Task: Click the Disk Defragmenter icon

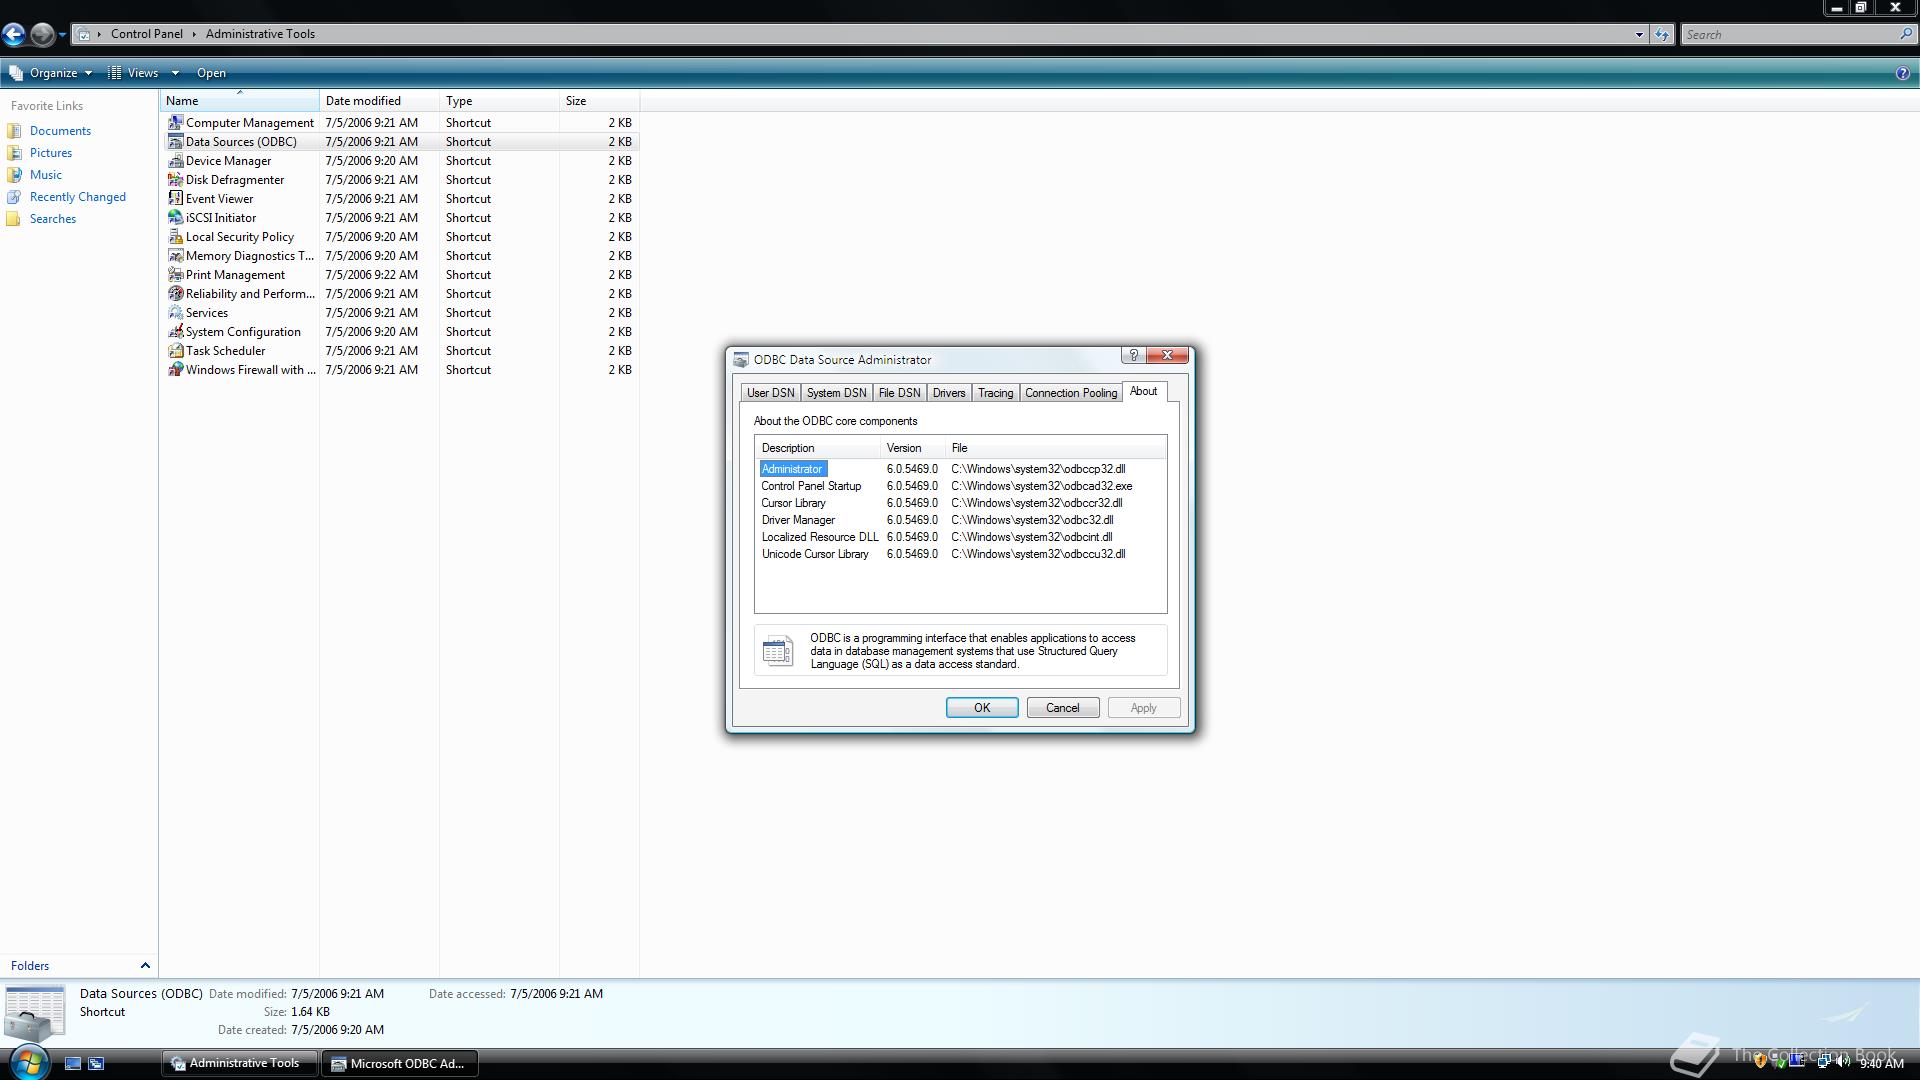Action: tap(175, 180)
